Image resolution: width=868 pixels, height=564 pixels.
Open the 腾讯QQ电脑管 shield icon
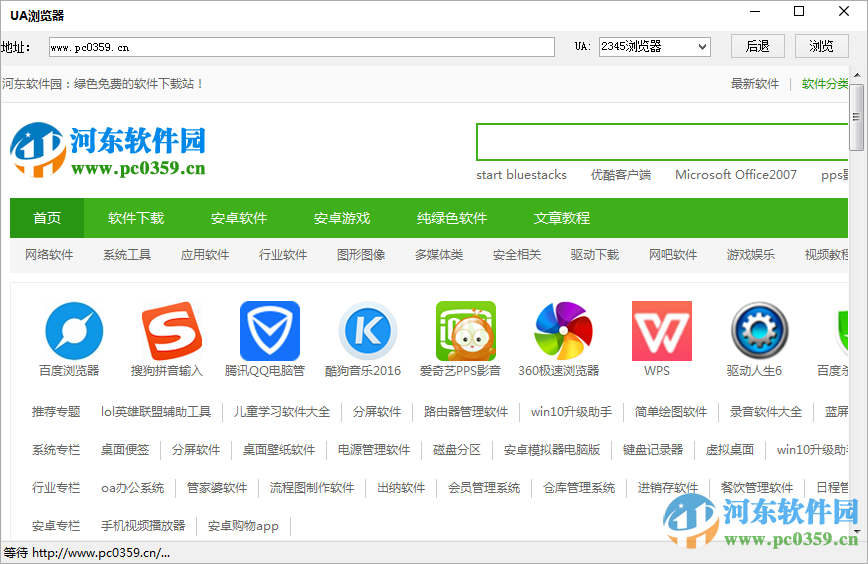tap(270, 330)
